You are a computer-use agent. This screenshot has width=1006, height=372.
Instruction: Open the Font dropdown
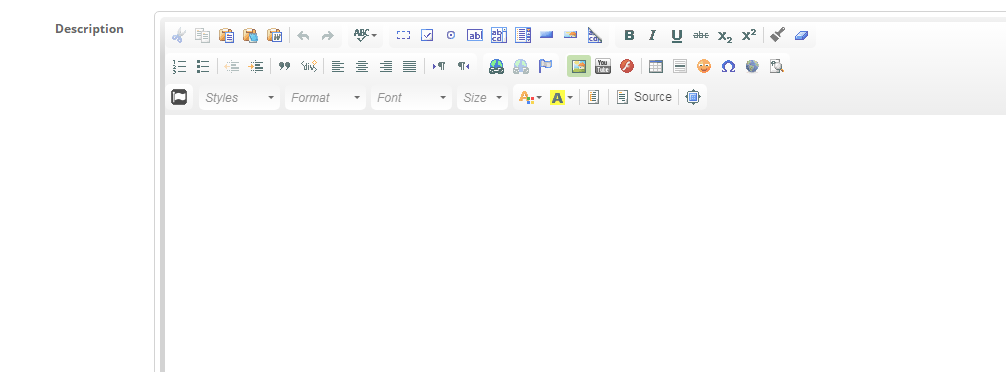tap(411, 97)
